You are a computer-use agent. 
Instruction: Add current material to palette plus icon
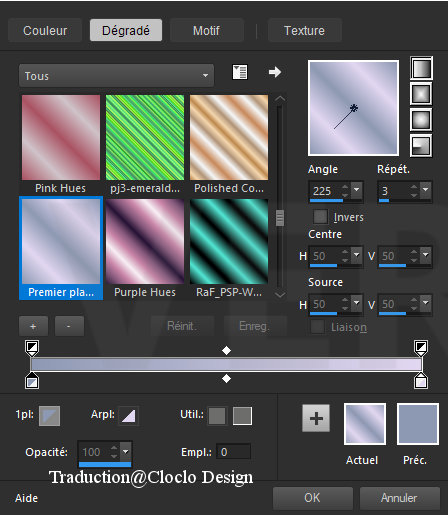click(x=316, y=418)
